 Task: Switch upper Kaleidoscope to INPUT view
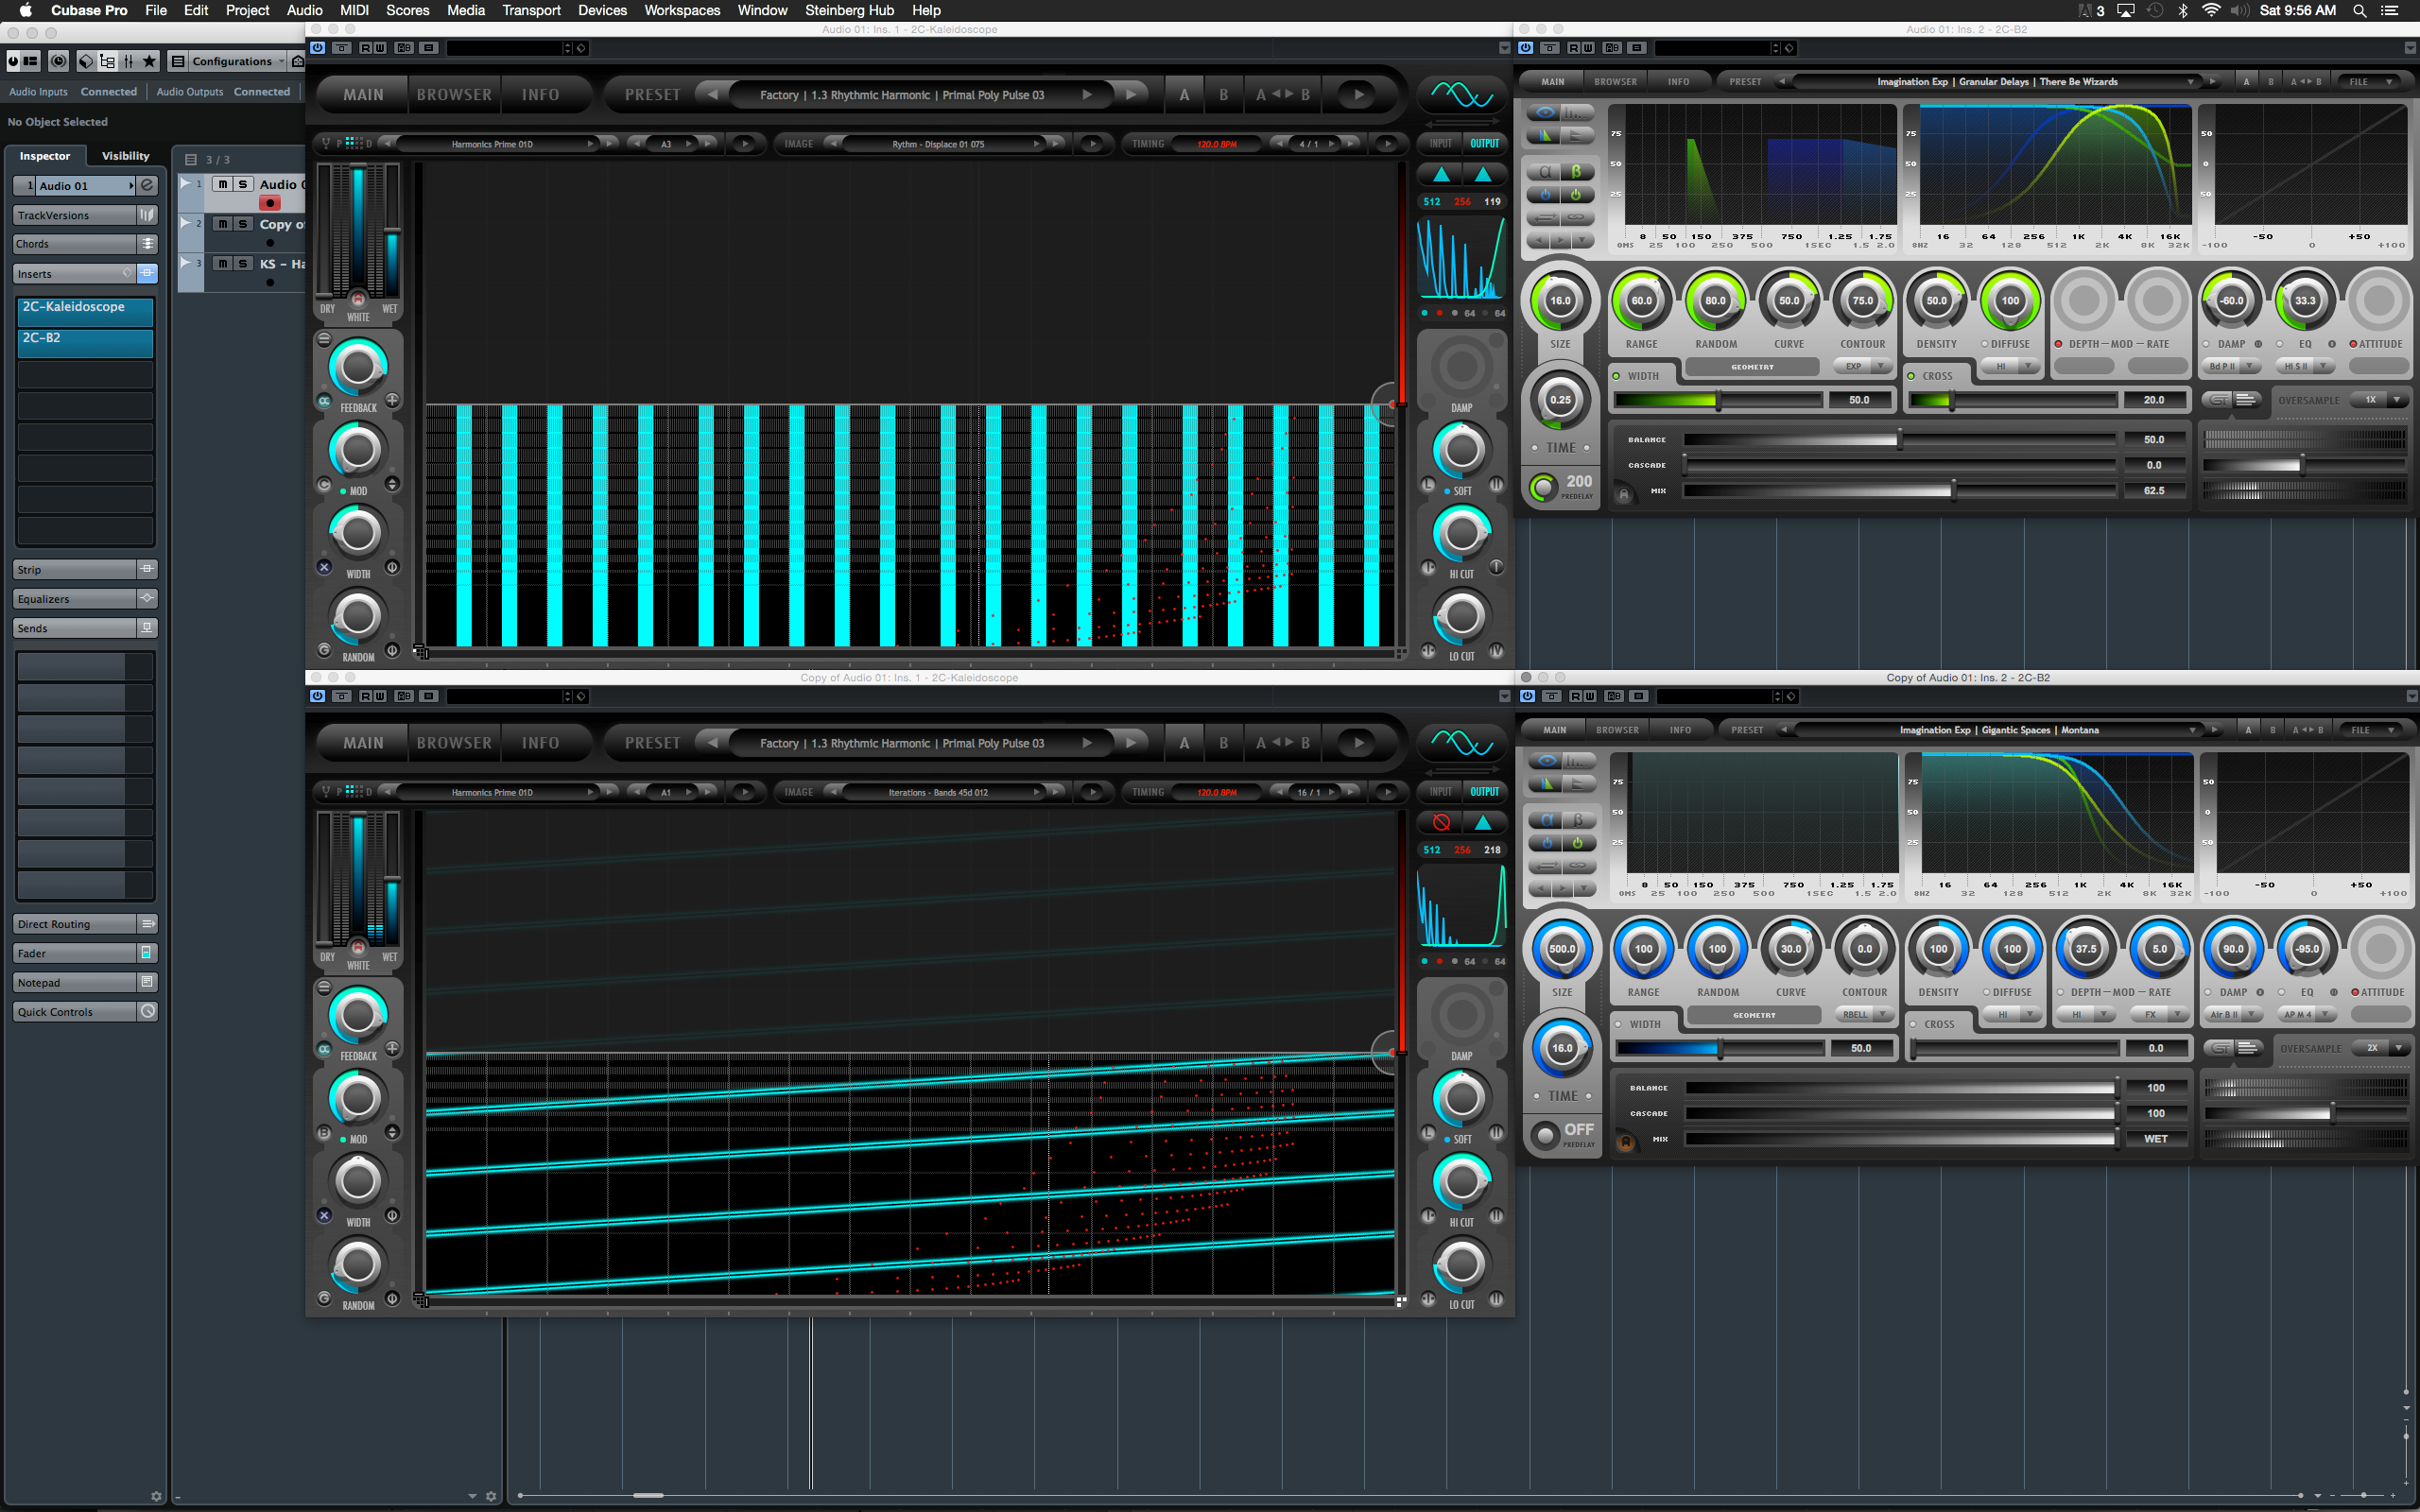pyautogui.click(x=1440, y=143)
